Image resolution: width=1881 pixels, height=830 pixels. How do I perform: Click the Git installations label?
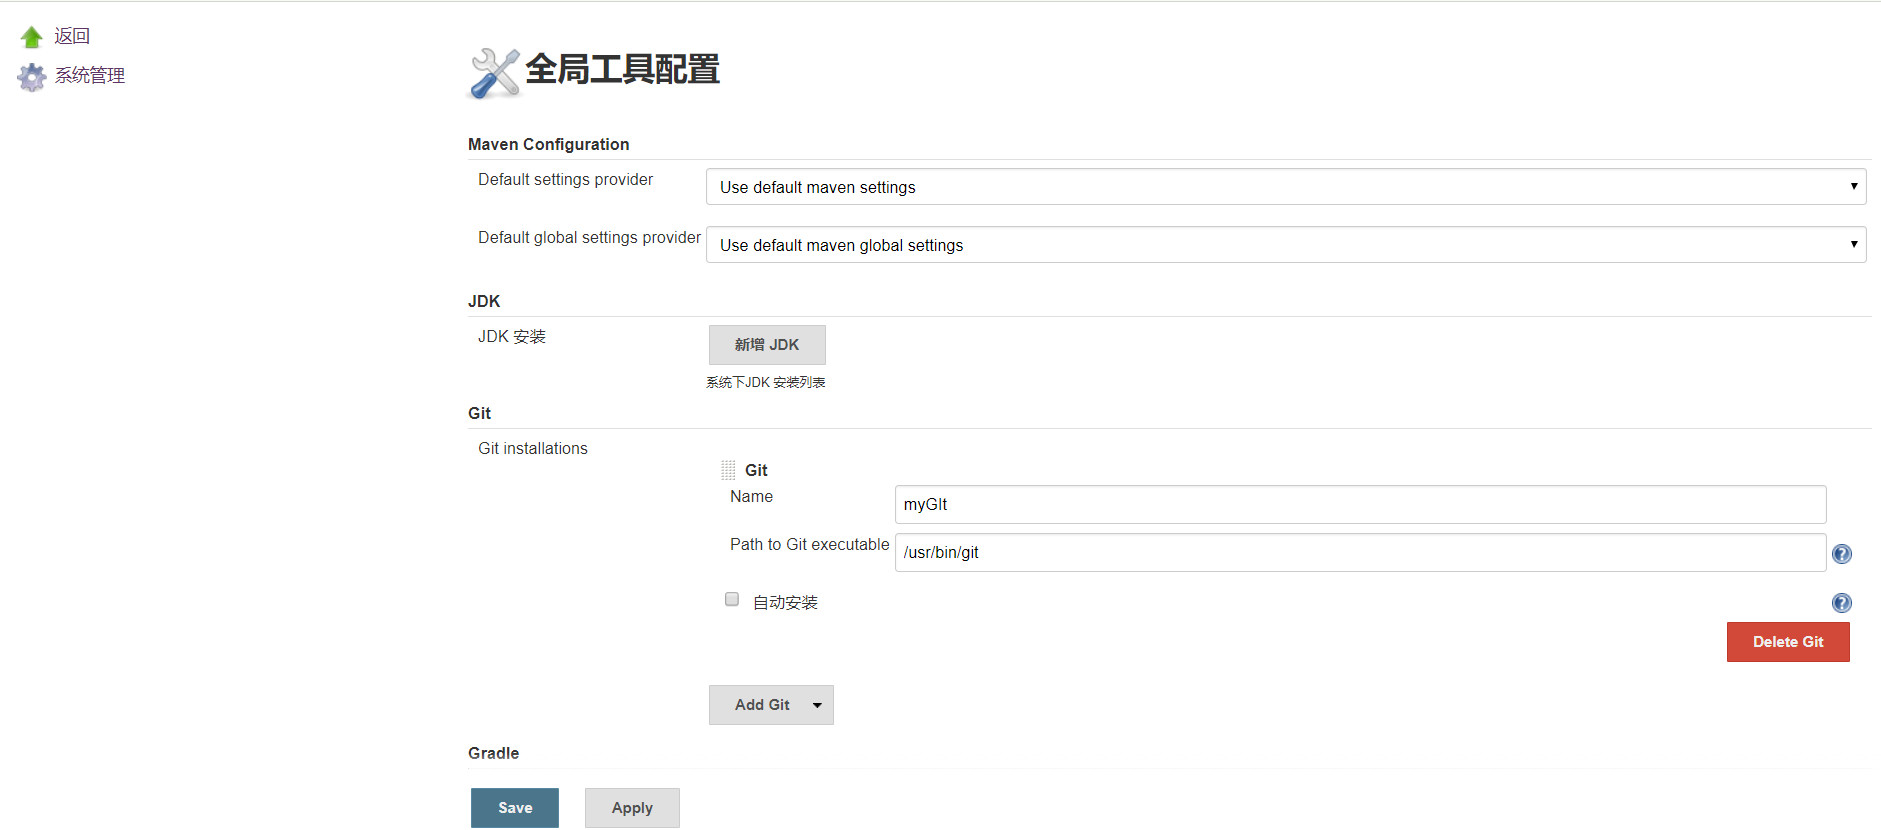click(533, 448)
